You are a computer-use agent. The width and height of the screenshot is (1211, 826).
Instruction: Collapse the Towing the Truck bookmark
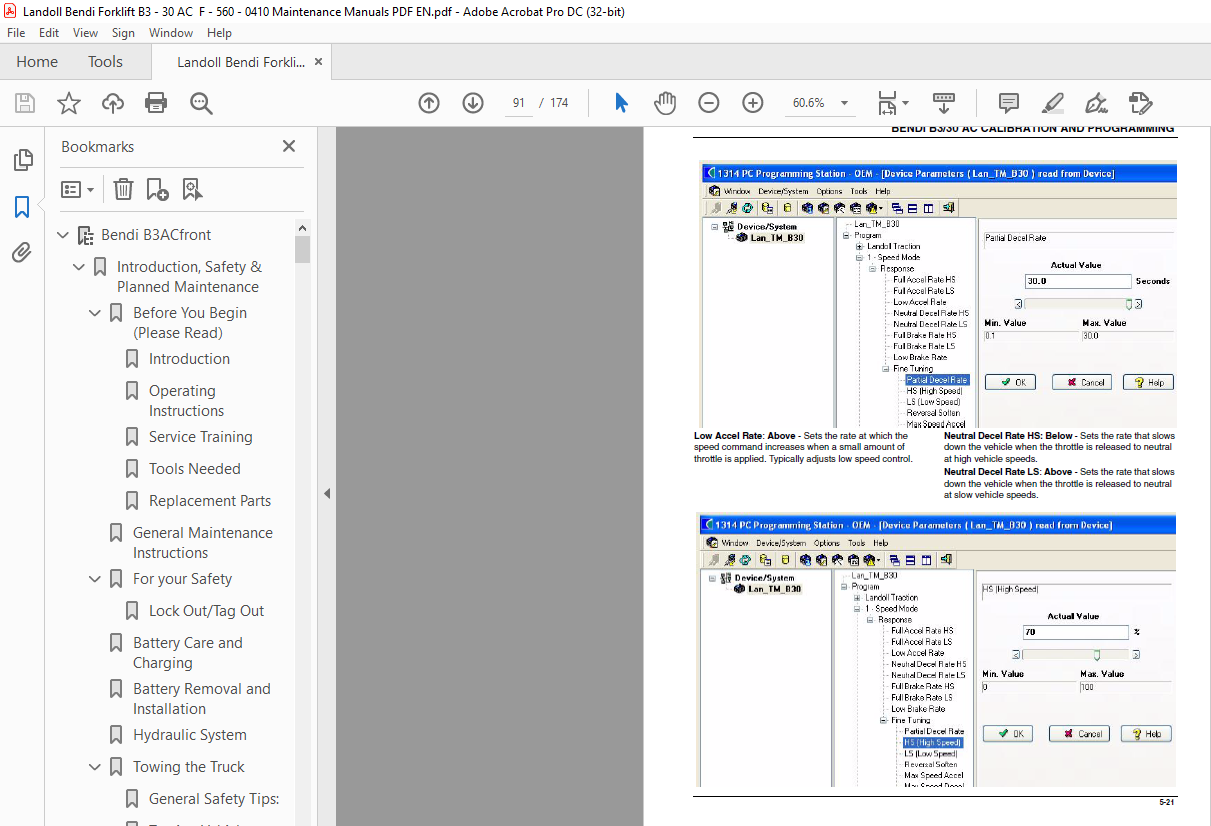(96, 767)
